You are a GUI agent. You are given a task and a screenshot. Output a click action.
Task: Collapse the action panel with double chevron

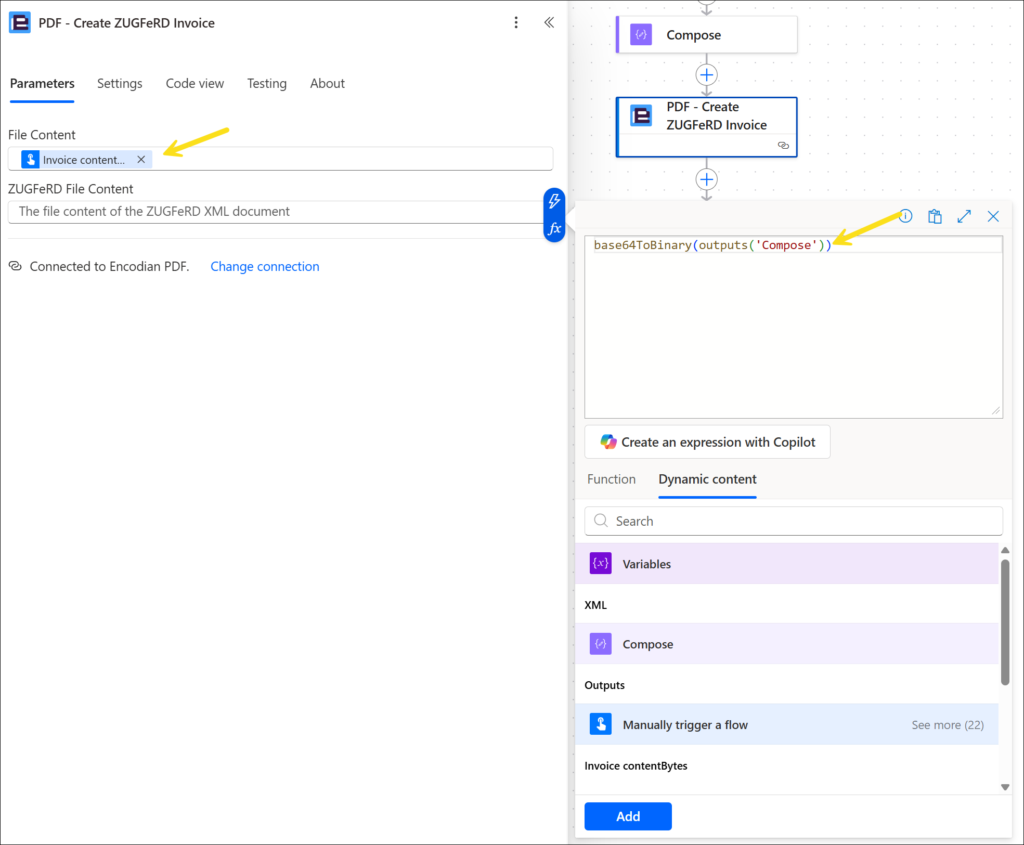(549, 23)
